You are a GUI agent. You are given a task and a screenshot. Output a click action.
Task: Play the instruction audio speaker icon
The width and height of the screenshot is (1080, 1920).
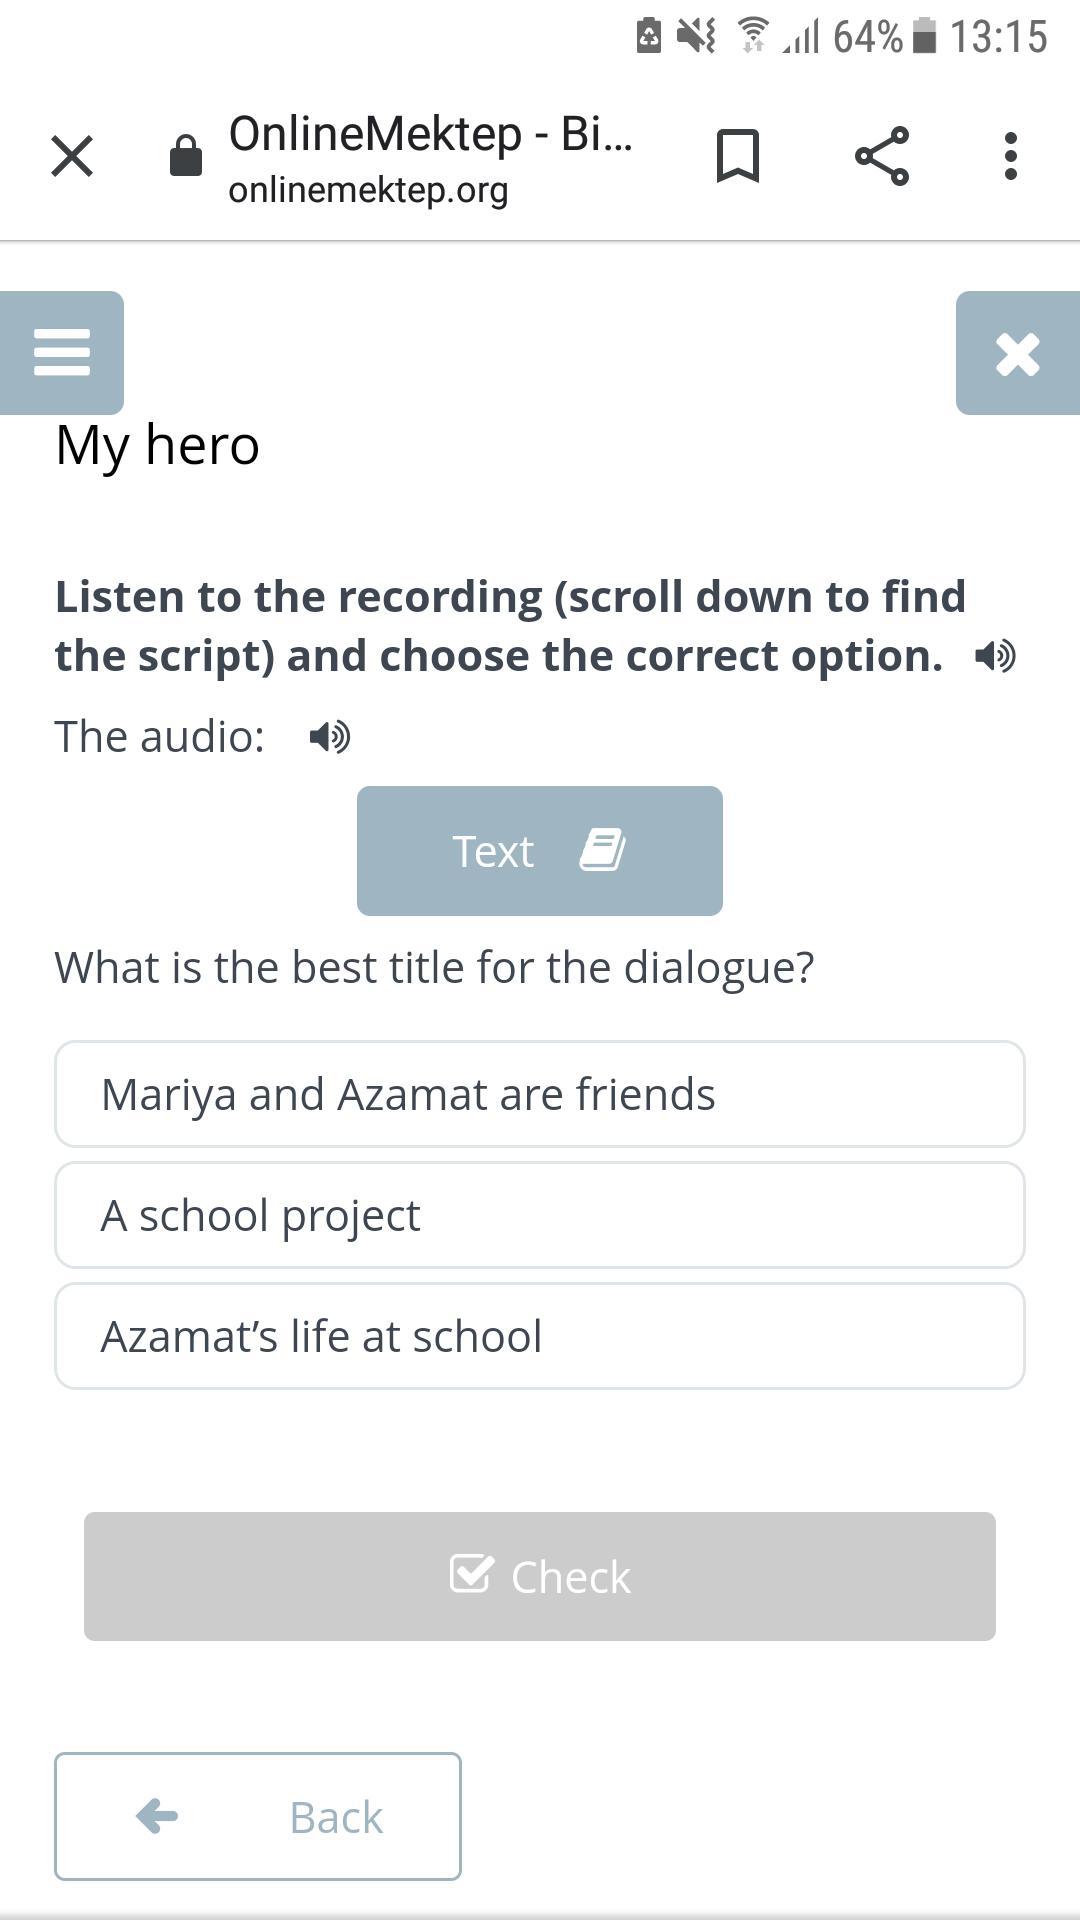(995, 656)
